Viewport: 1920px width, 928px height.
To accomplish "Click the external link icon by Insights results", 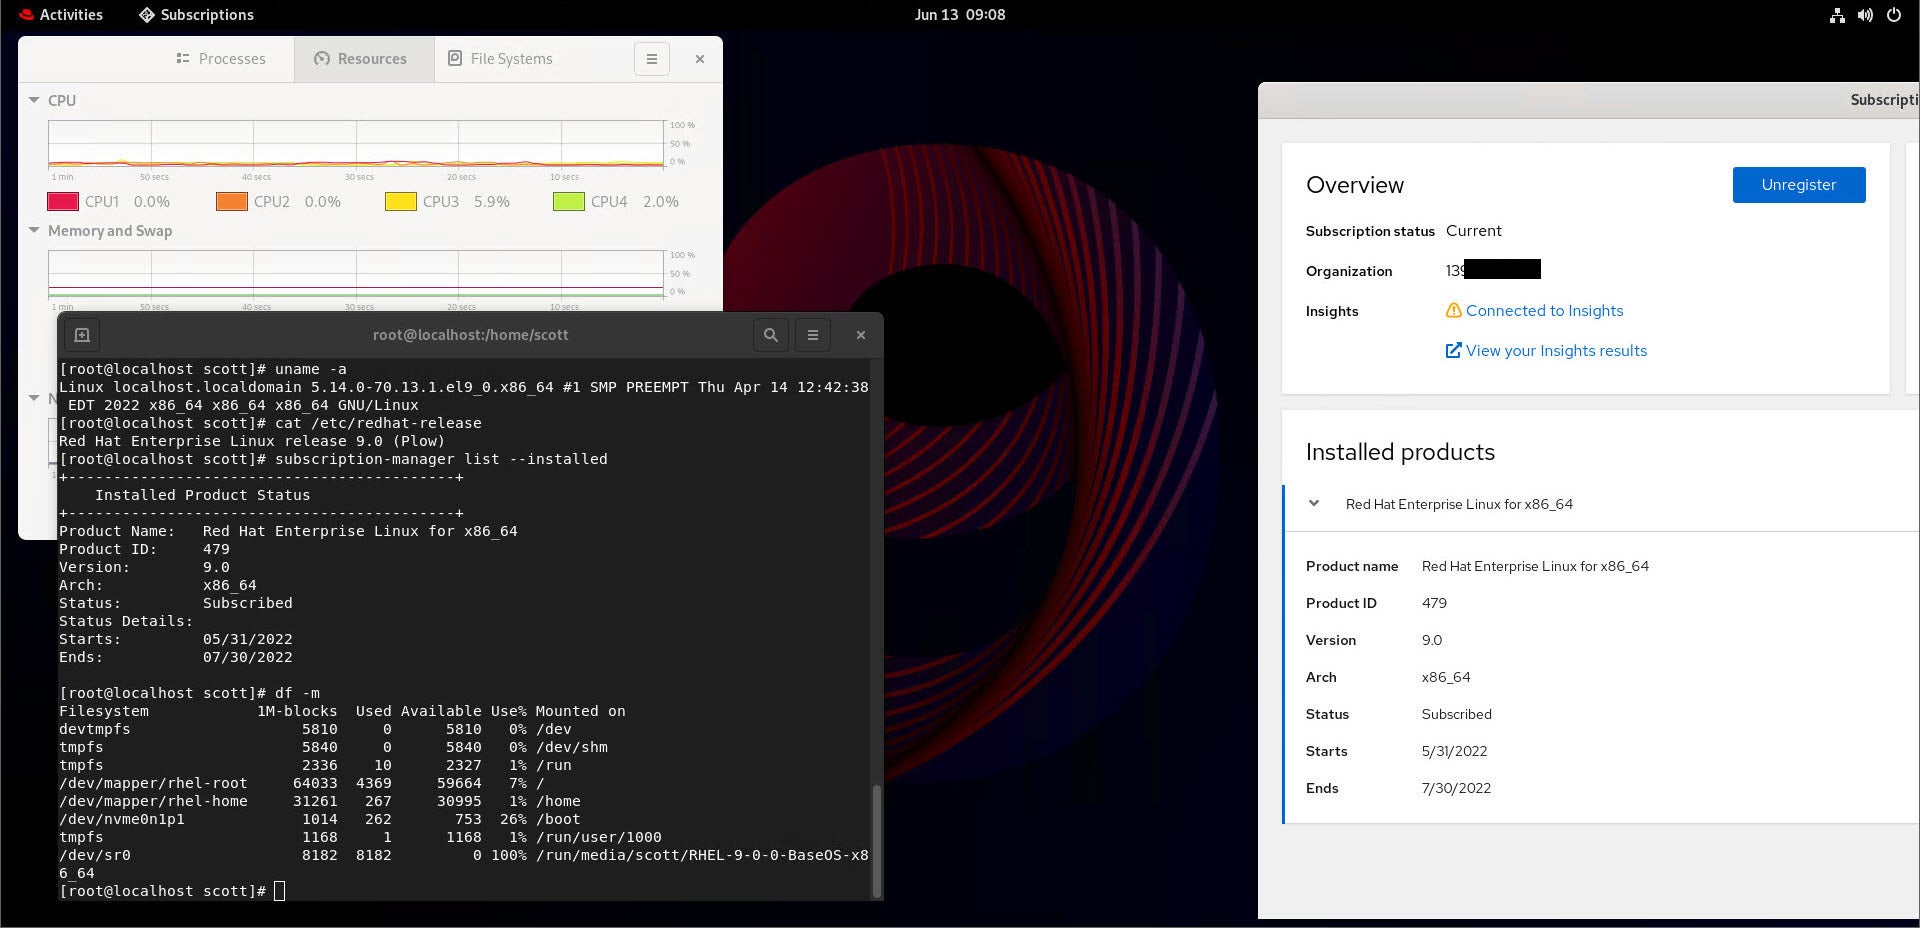I will coord(1454,350).
